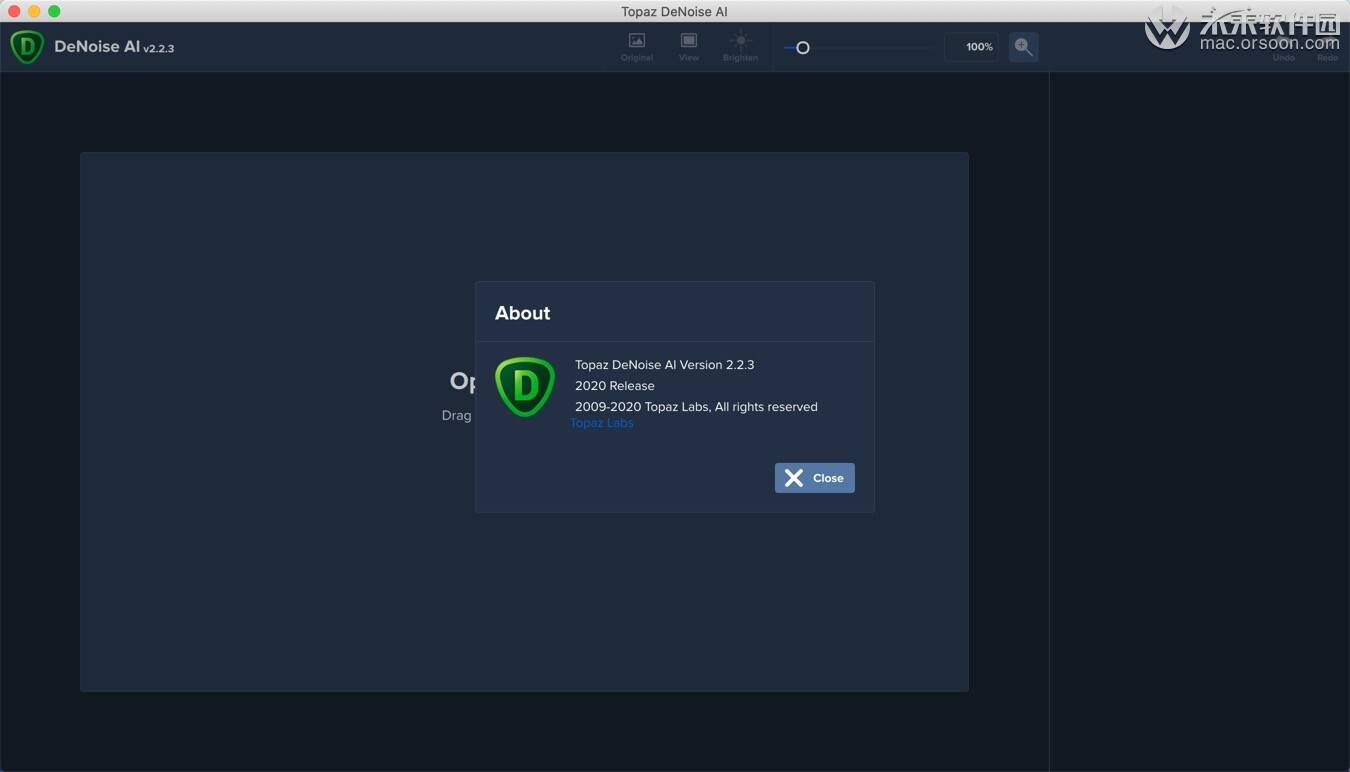This screenshot has width=1350, height=772.
Task: Click the DeNoise AI shield logo in header
Action: coord(27,47)
